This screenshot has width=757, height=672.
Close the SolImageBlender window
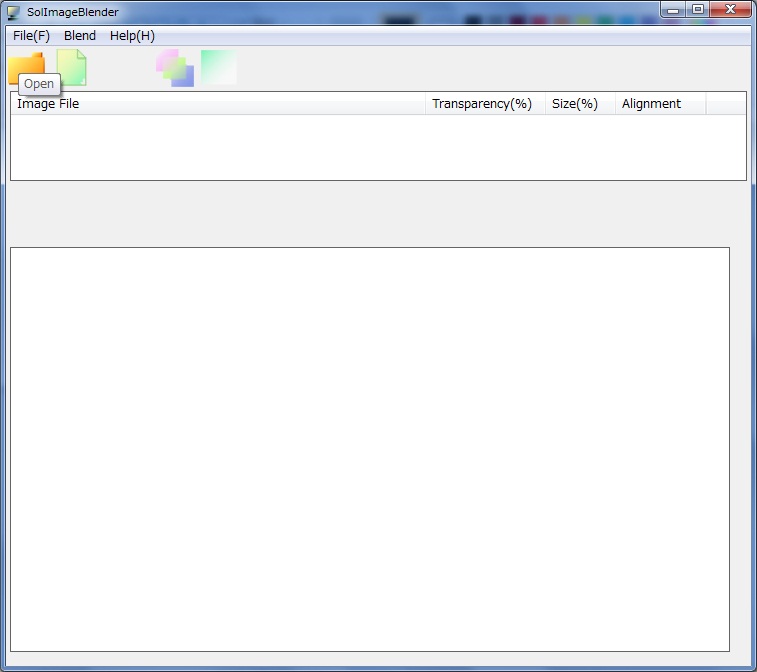click(x=730, y=10)
